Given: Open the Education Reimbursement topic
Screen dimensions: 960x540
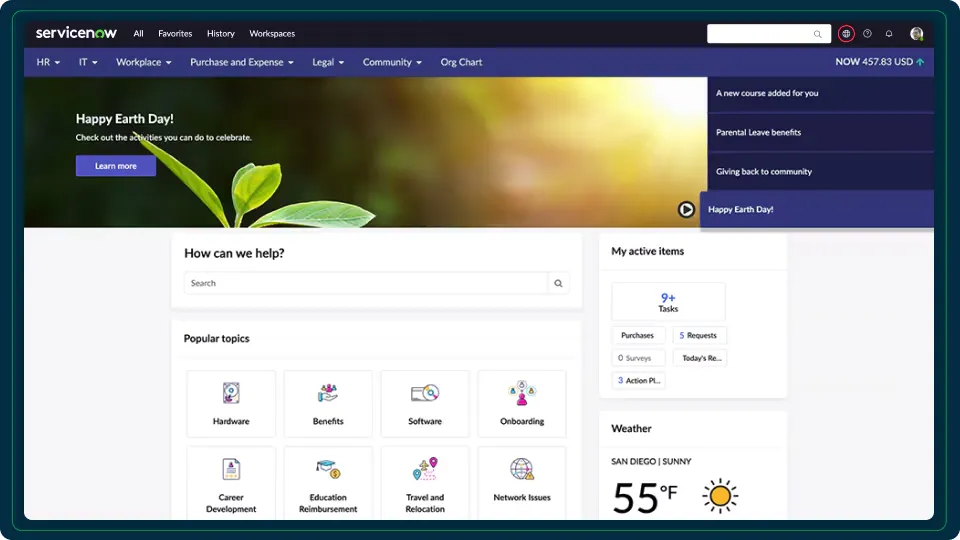Looking at the screenshot, I should click(x=328, y=484).
